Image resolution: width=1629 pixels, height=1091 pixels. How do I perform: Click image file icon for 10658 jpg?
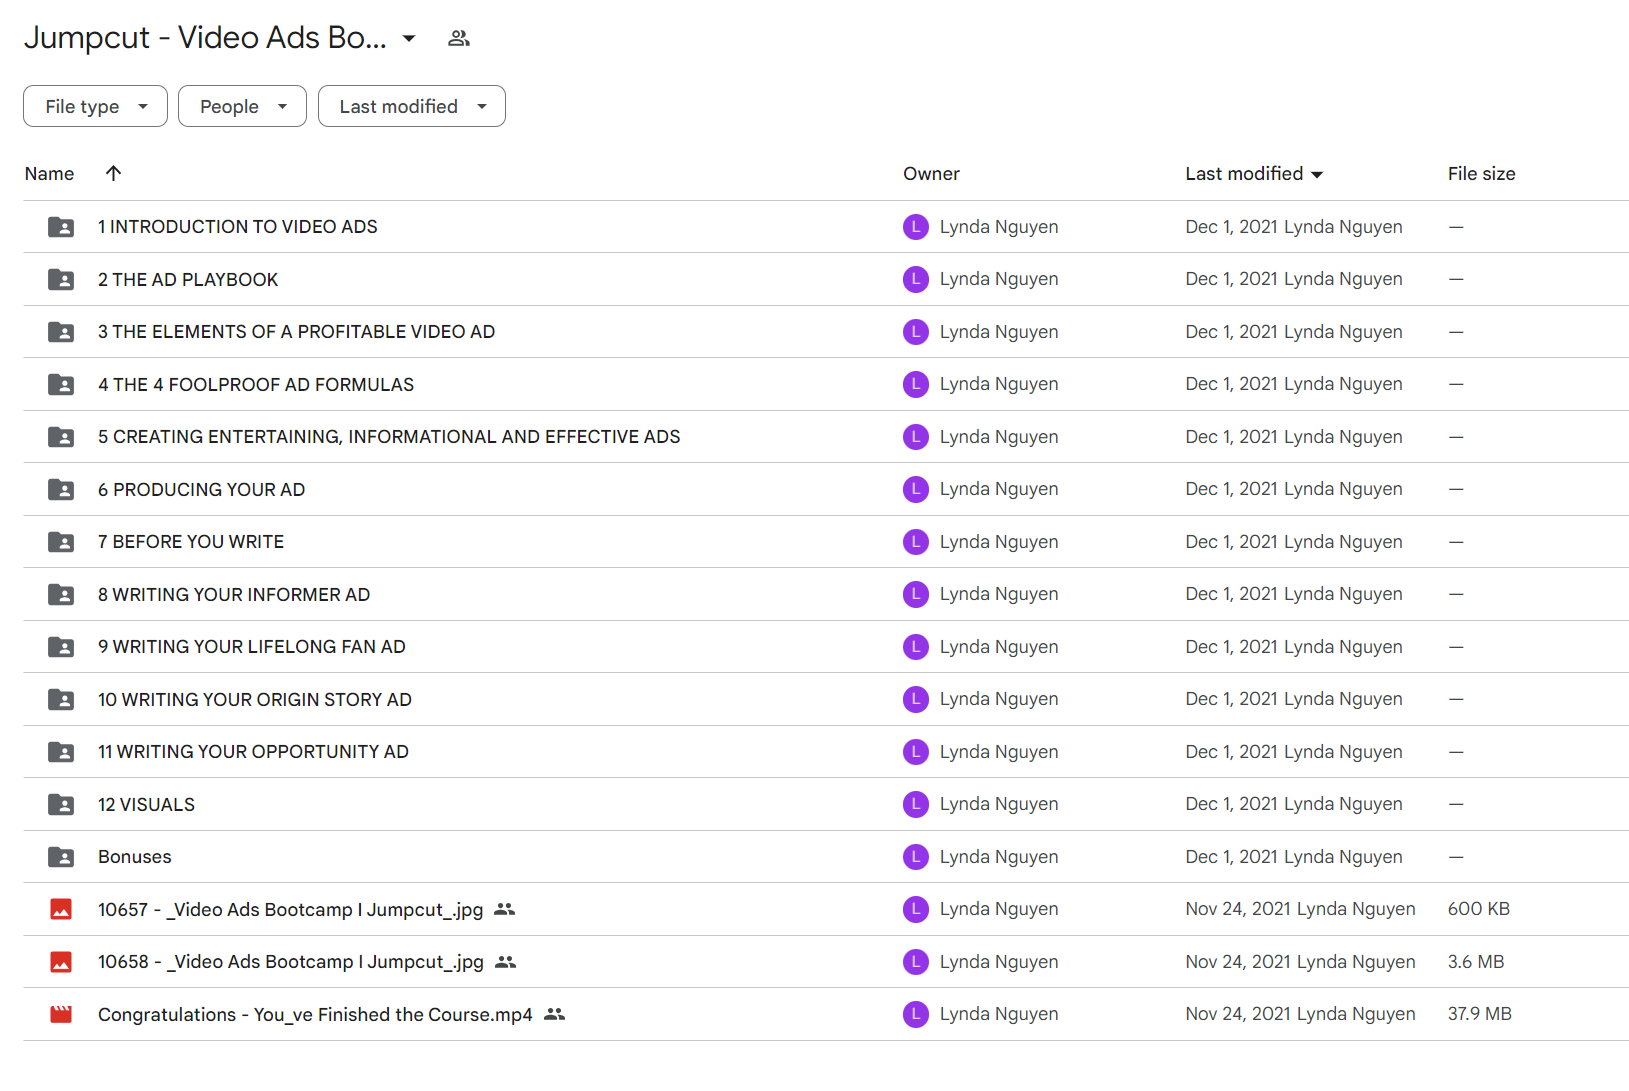(x=61, y=962)
